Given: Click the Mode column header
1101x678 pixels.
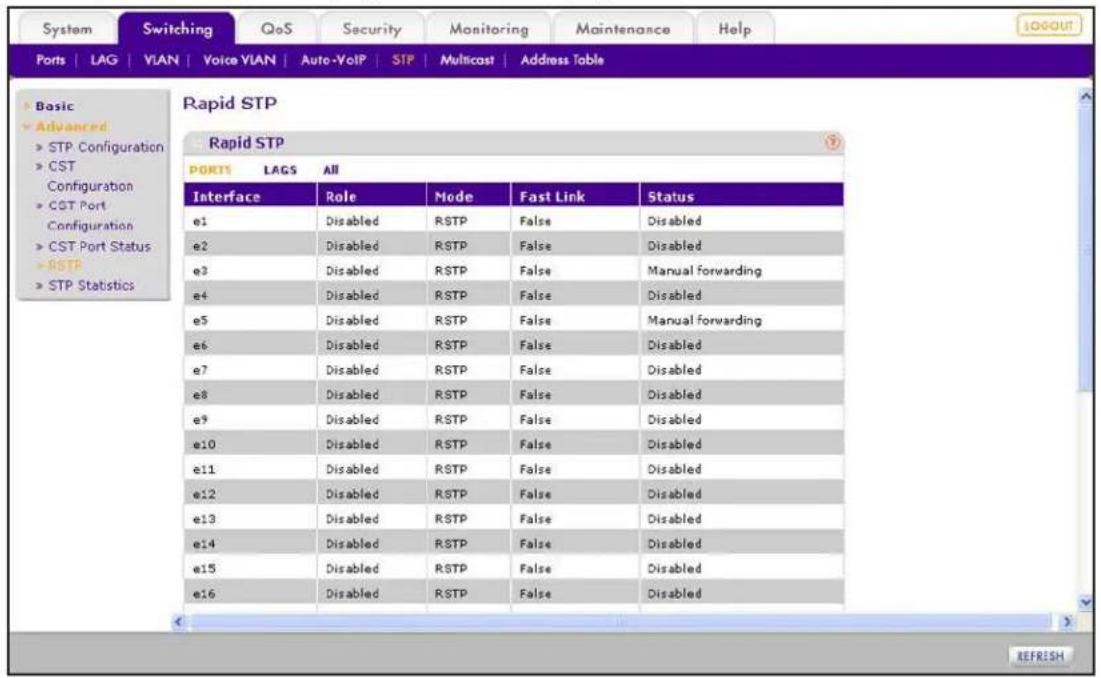Looking at the screenshot, I should click(468, 197).
